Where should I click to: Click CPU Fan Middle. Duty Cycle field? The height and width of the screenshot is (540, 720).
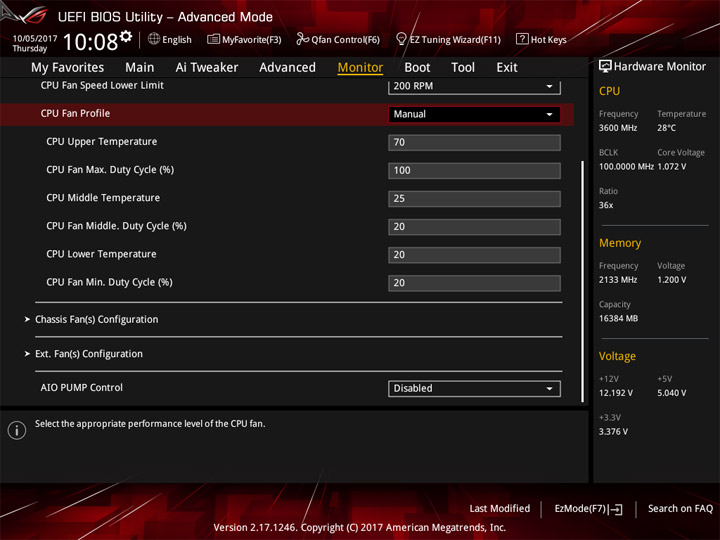coord(474,227)
